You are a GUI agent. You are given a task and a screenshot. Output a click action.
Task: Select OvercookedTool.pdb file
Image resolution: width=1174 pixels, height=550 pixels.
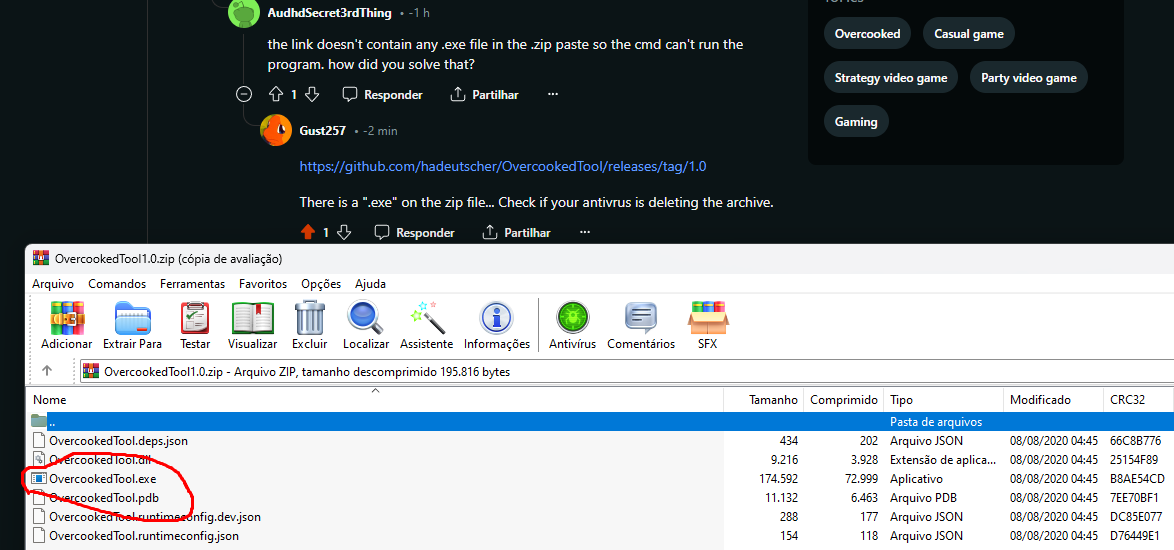pos(103,497)
